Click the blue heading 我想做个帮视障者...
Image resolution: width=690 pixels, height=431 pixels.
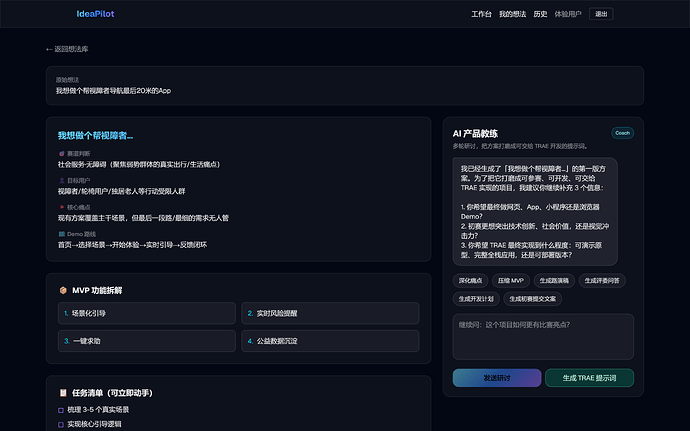(x=95, y=136)
